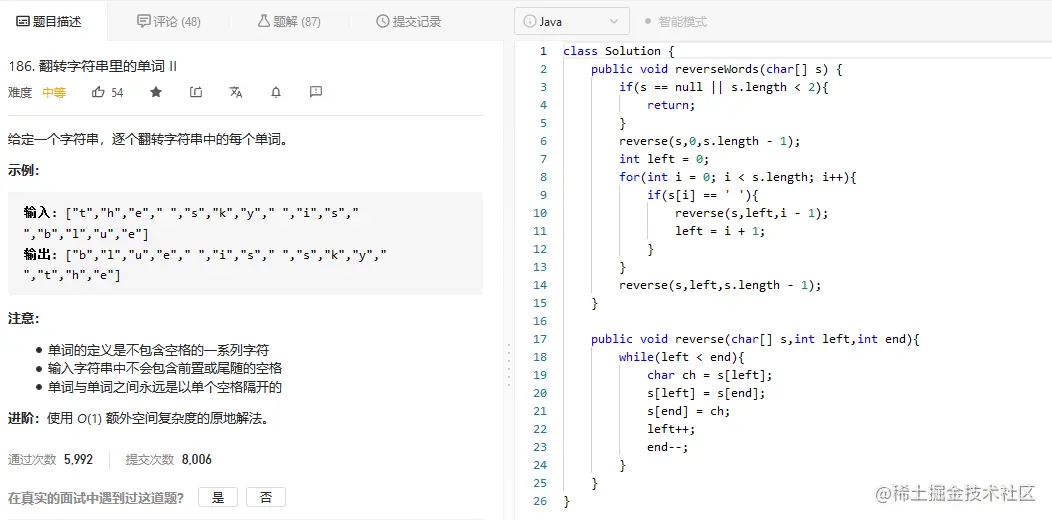Screen dimensions: 1052x520
Task: Click line number 26 in the gutter
Action: (541, 501)
